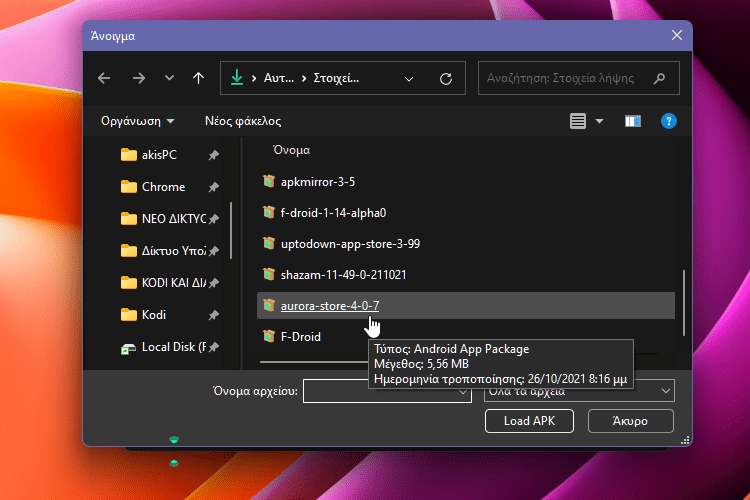Click the magnifier search icon

(660, 78)
